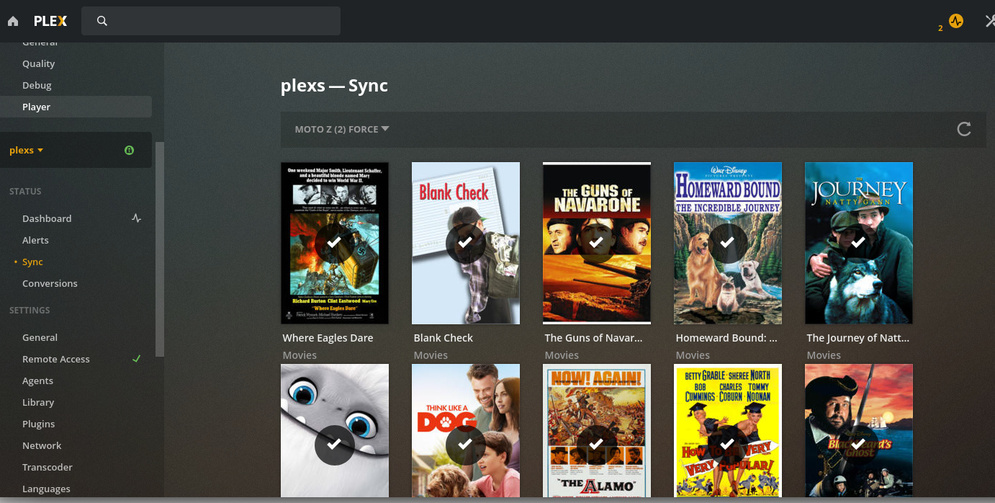Click The Journey of Natty Gann poster
This screenshot has height=503, width=995.
tap(859, 243)
